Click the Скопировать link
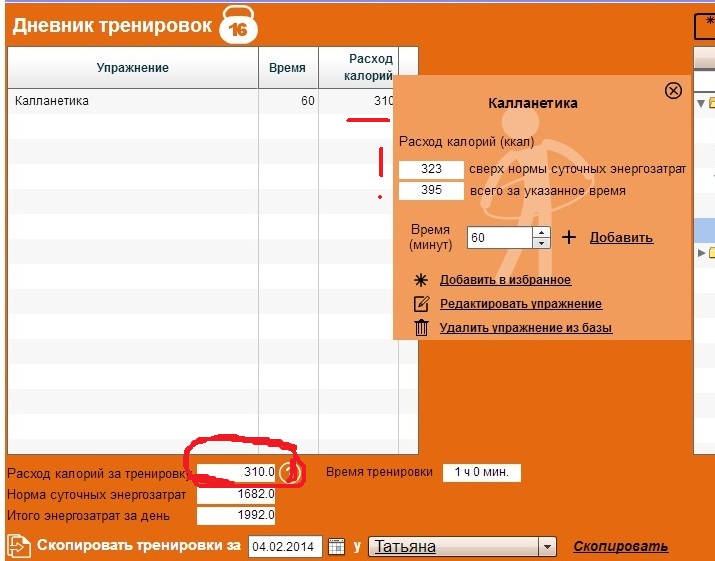Viewport: 715px width, 561px height. (x=620, y=546)
